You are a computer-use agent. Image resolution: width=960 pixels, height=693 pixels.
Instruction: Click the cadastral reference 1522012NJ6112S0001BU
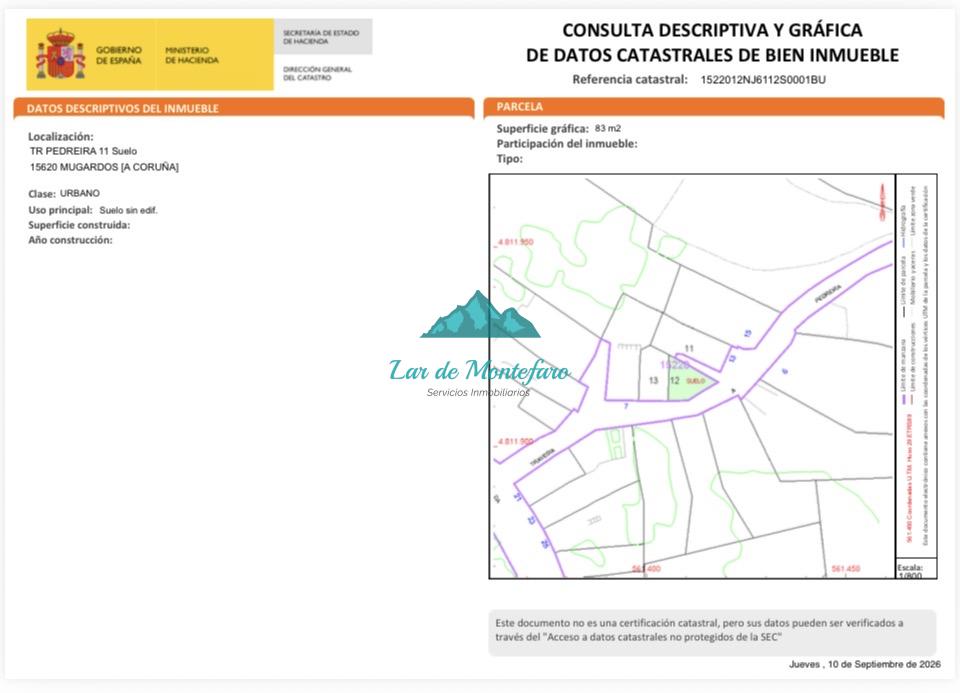click(763, 80)
